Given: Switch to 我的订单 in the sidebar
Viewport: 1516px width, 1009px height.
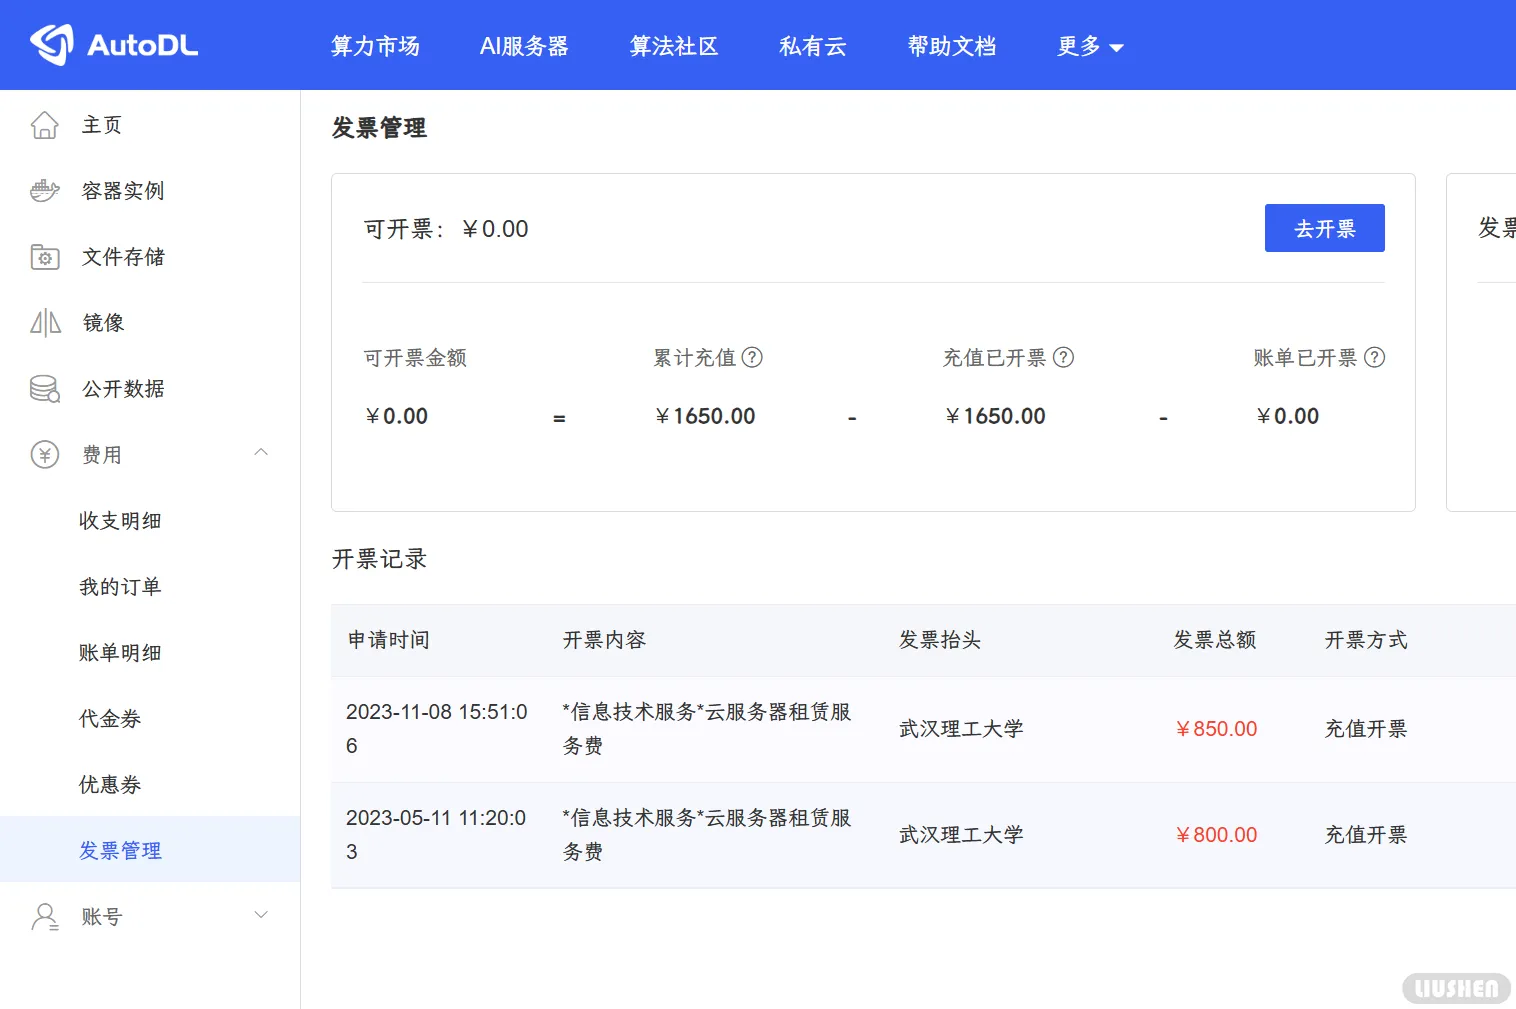Looking at the screenshot, I should (x=120, y=586).
